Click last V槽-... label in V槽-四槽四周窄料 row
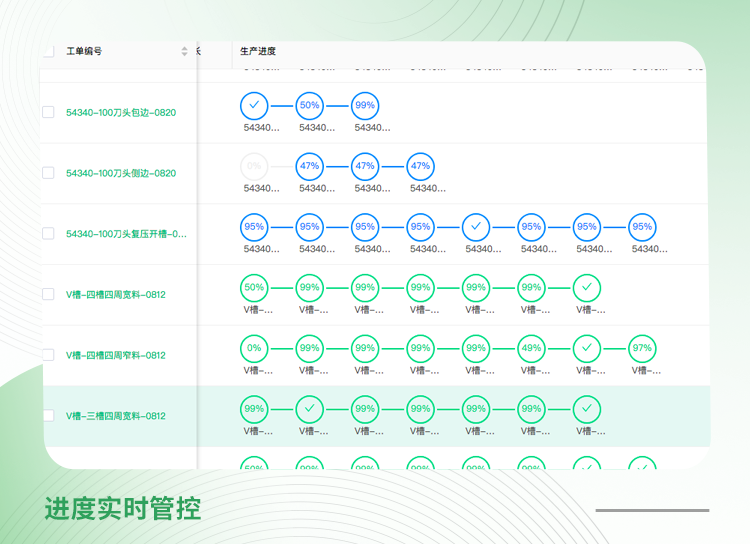 coord(646,371)
